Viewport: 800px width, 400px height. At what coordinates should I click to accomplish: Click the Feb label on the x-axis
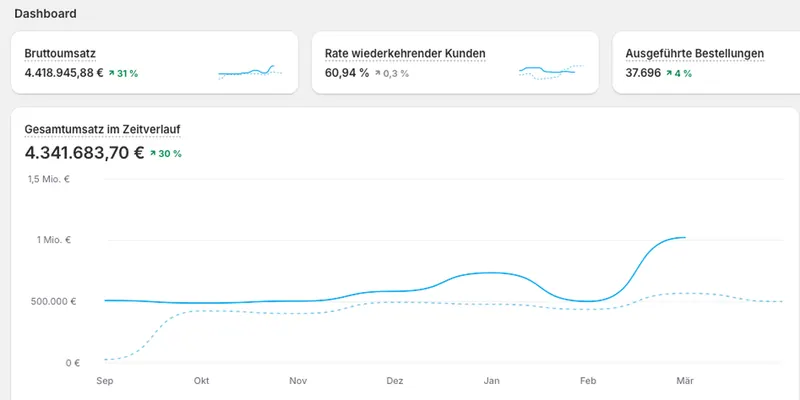[x=588, y=381]
